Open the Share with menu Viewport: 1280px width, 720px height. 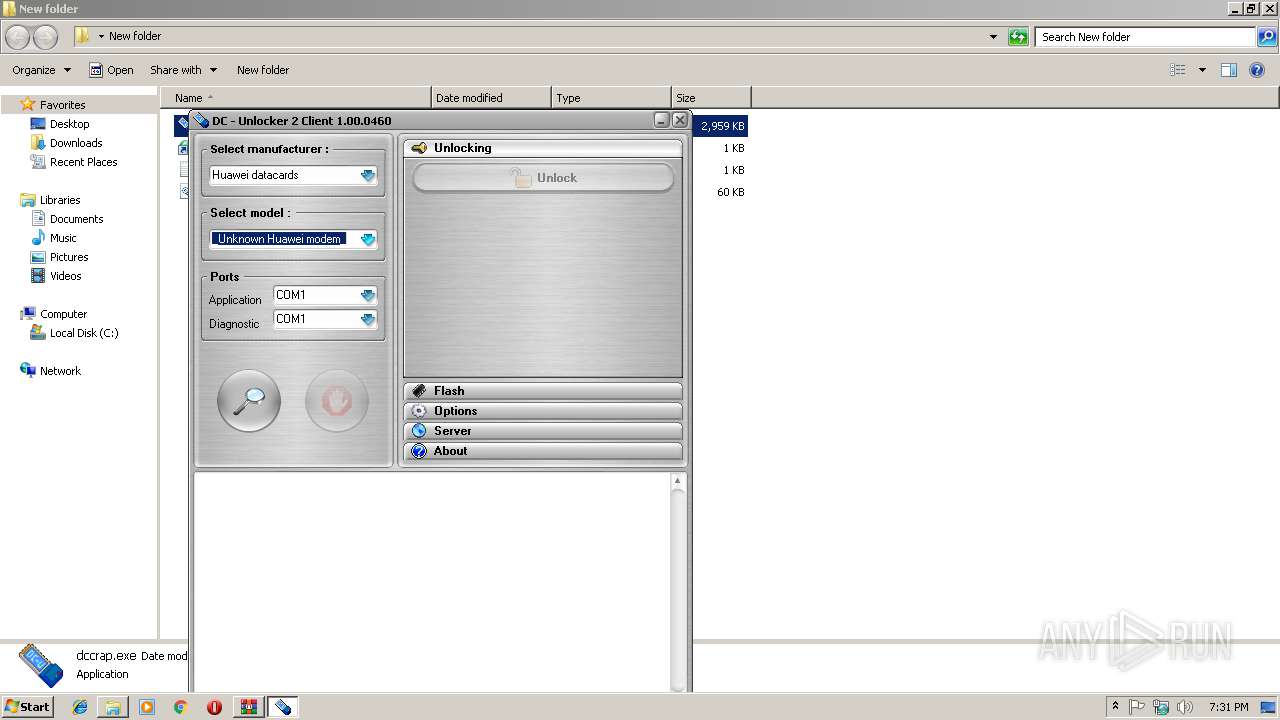click(x=183, y=70)
